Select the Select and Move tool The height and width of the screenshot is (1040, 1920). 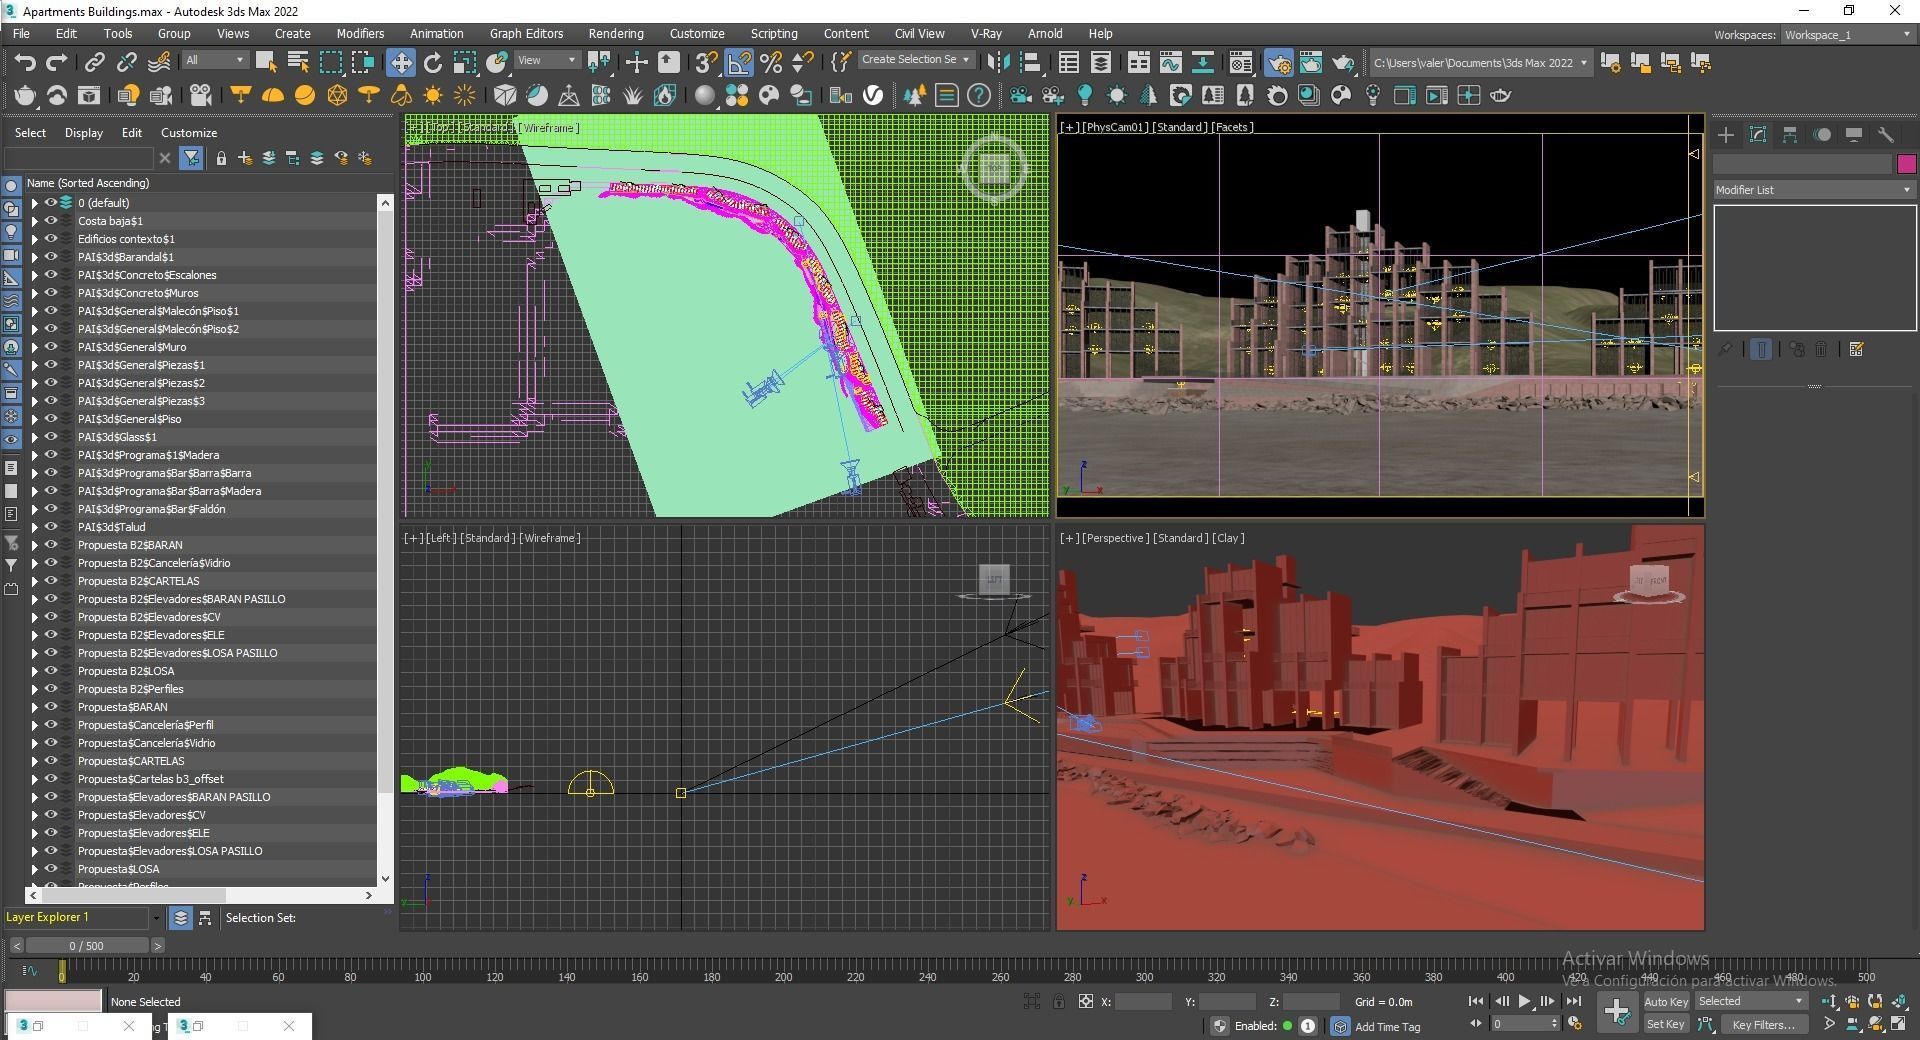[400, 63]
